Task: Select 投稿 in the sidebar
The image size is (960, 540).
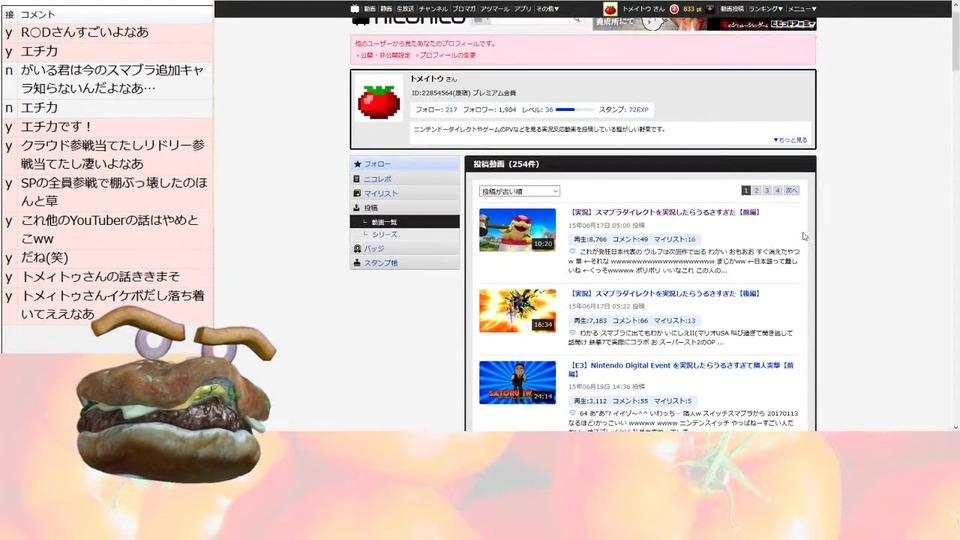Action: pos(371,208)
